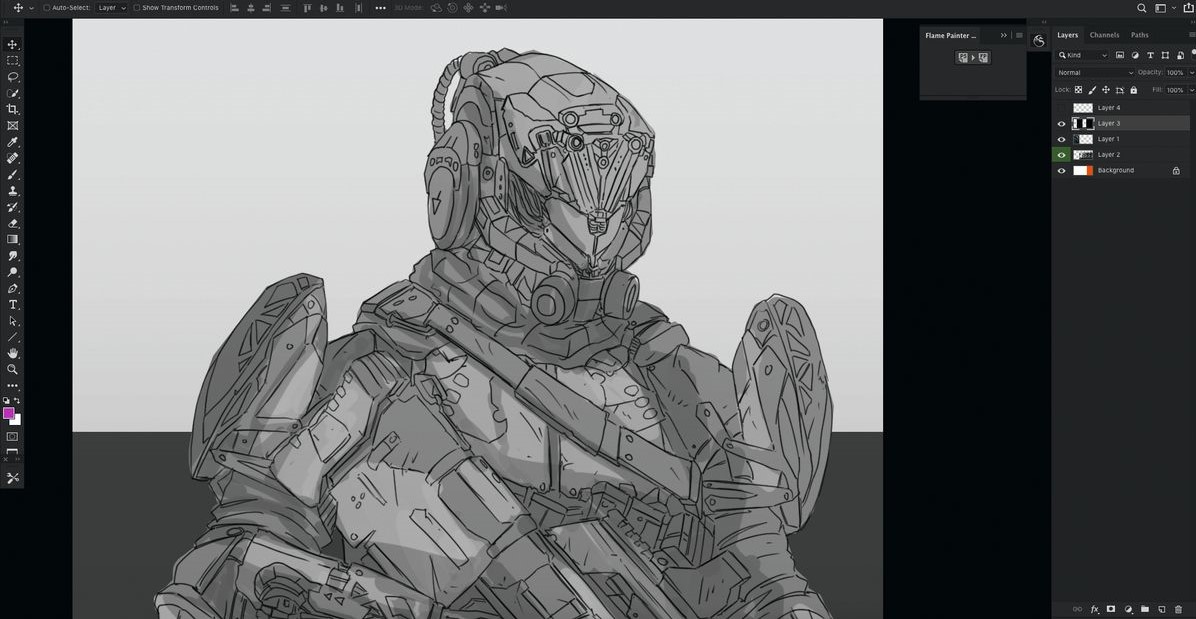Viewport: 1196px width, 619px height.
Task: Hide Layer 2 using its eye icon
Action: click(1061, 155)
